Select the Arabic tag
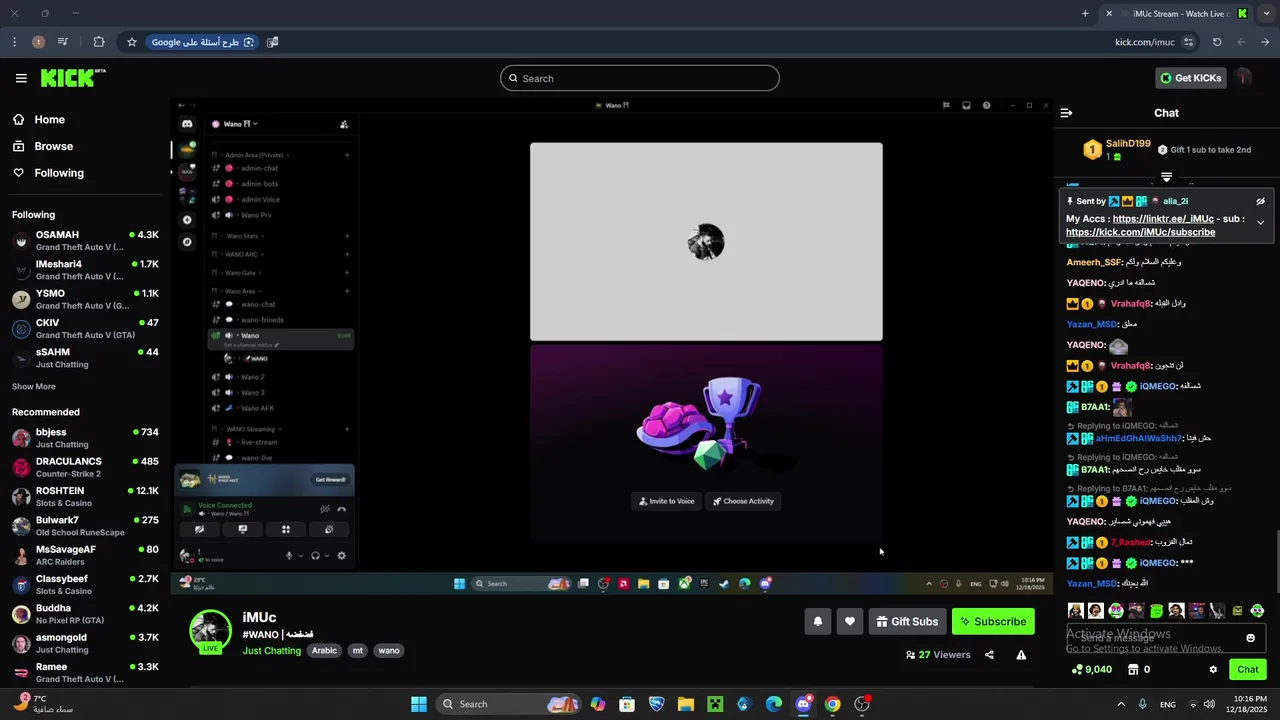 (324, 651)
